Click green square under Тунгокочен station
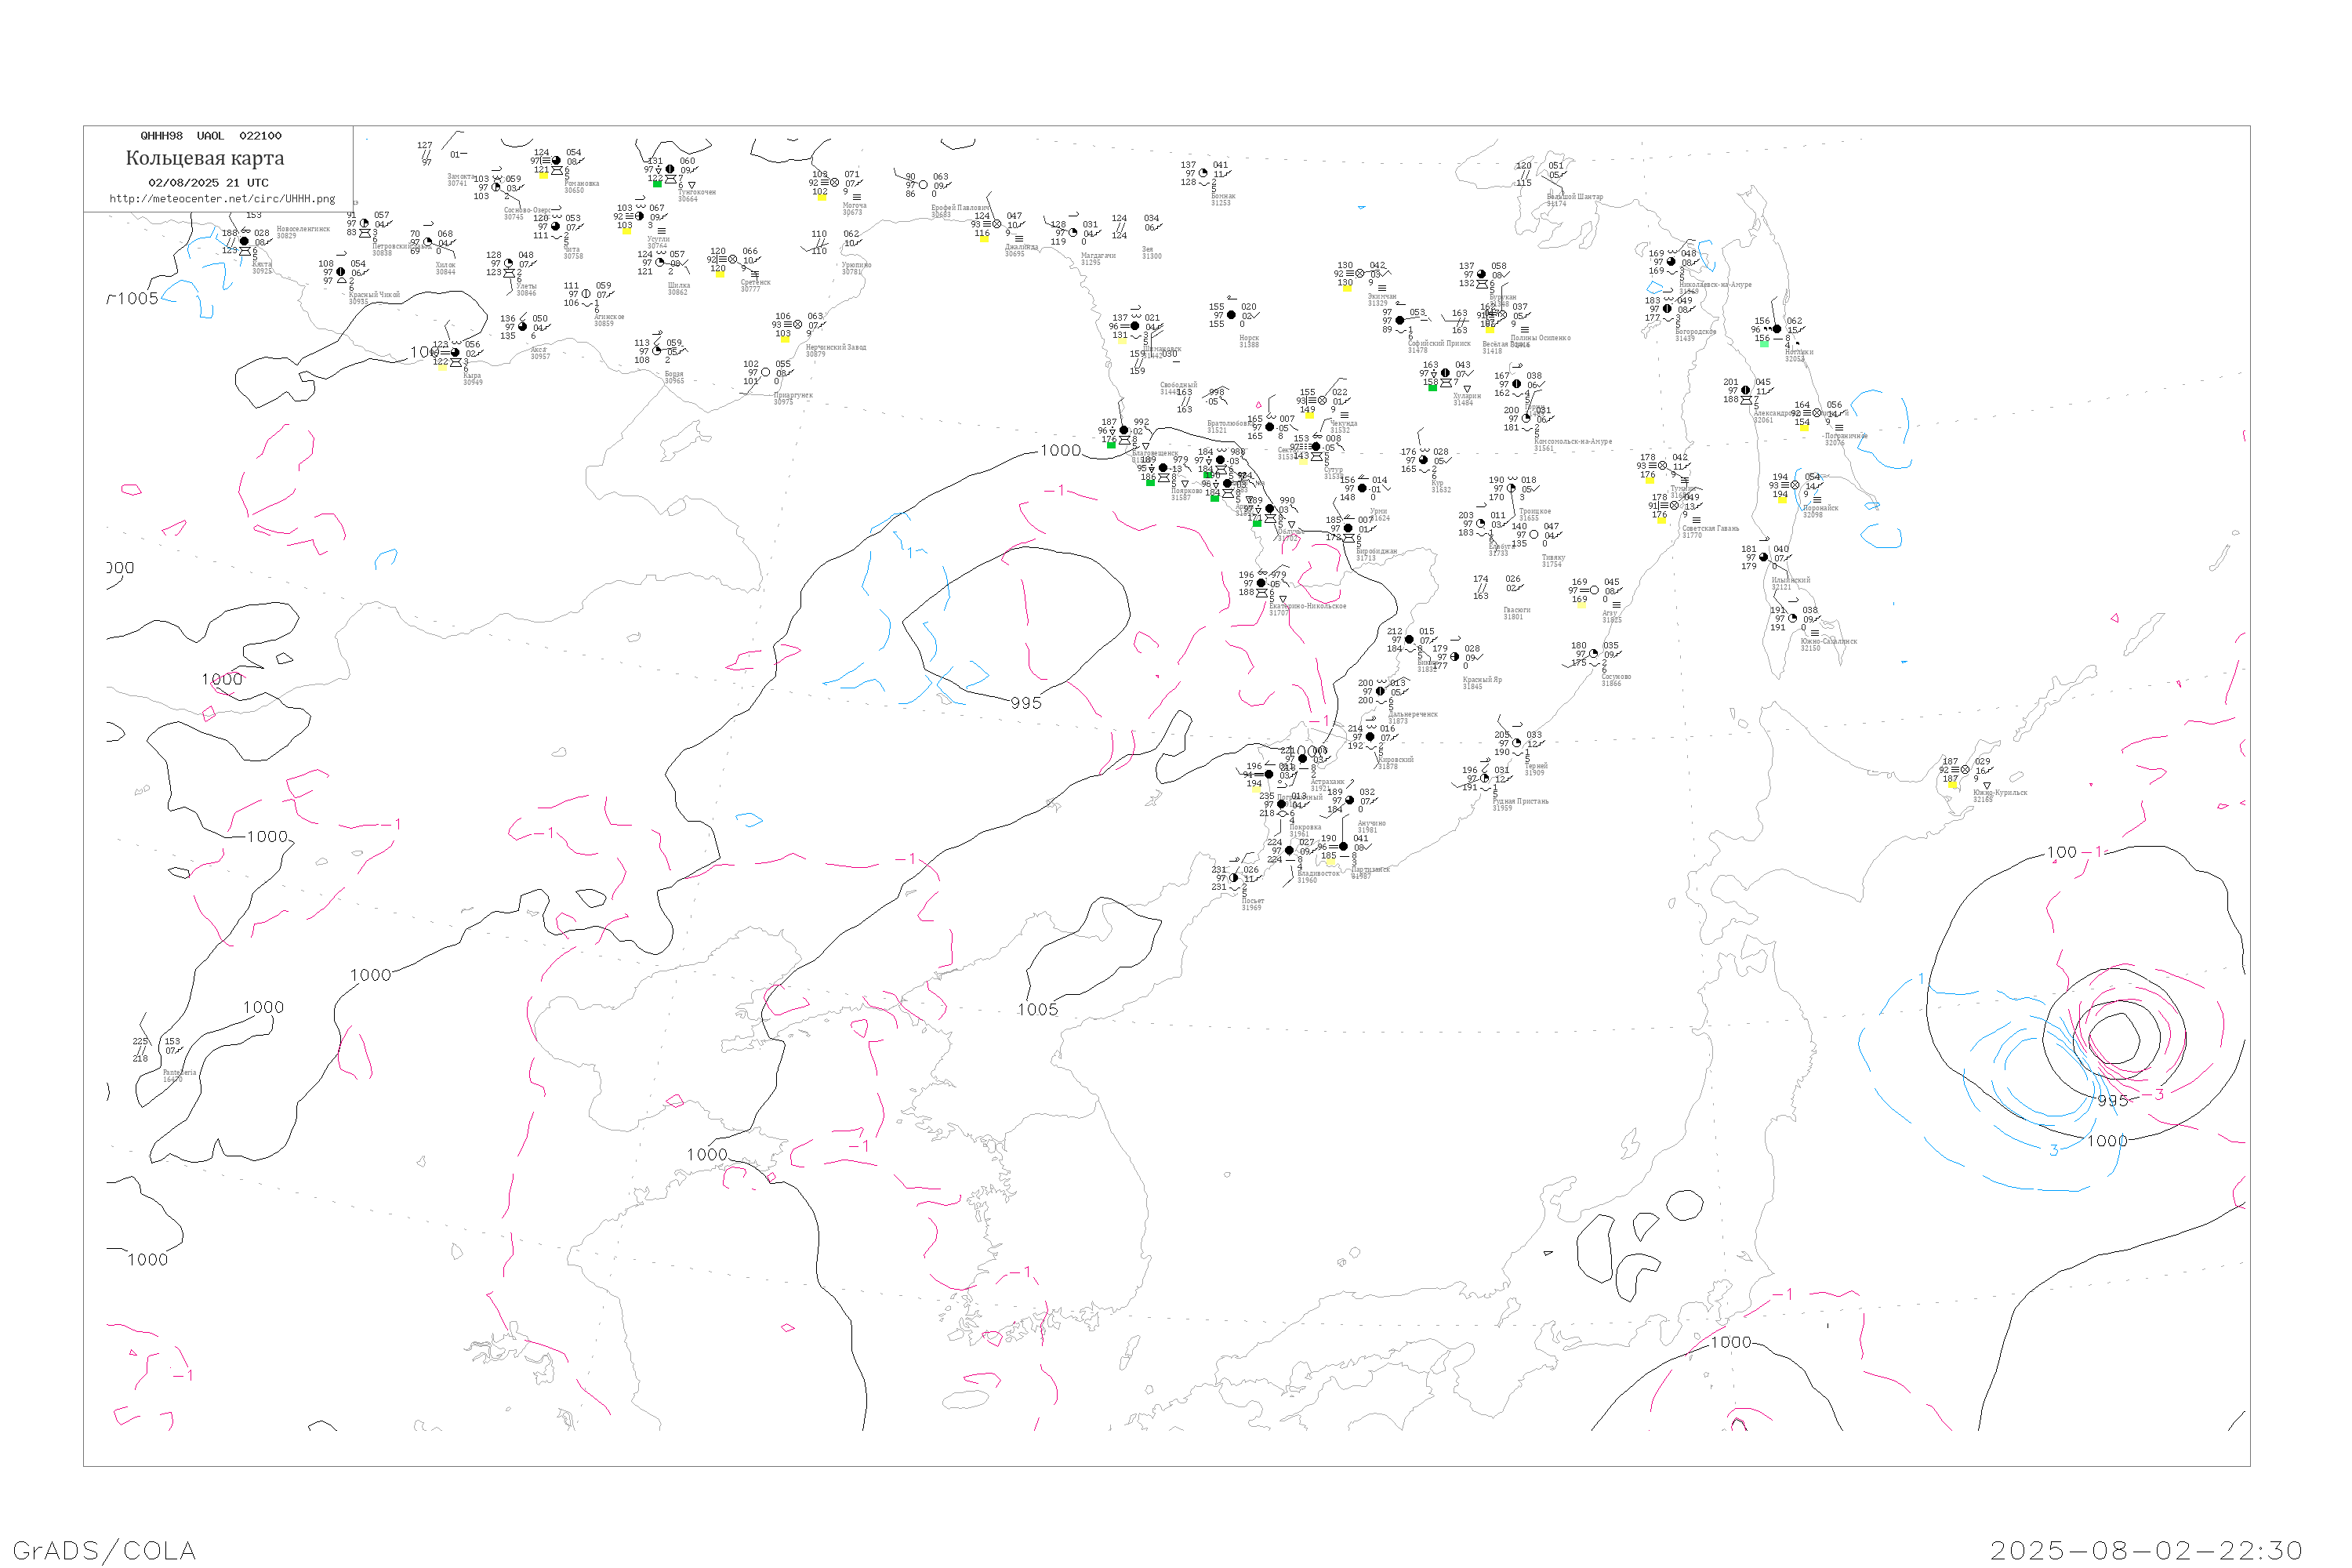Viewport: 2352px width, 1568px height. coord(657,184)
